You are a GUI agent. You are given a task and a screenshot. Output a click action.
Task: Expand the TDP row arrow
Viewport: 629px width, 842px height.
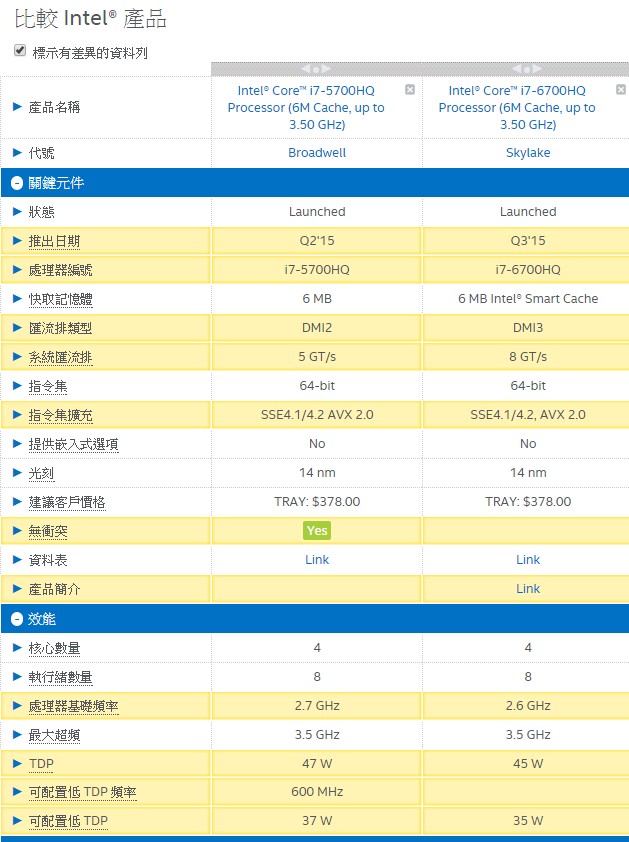click(x=17, y=763)
